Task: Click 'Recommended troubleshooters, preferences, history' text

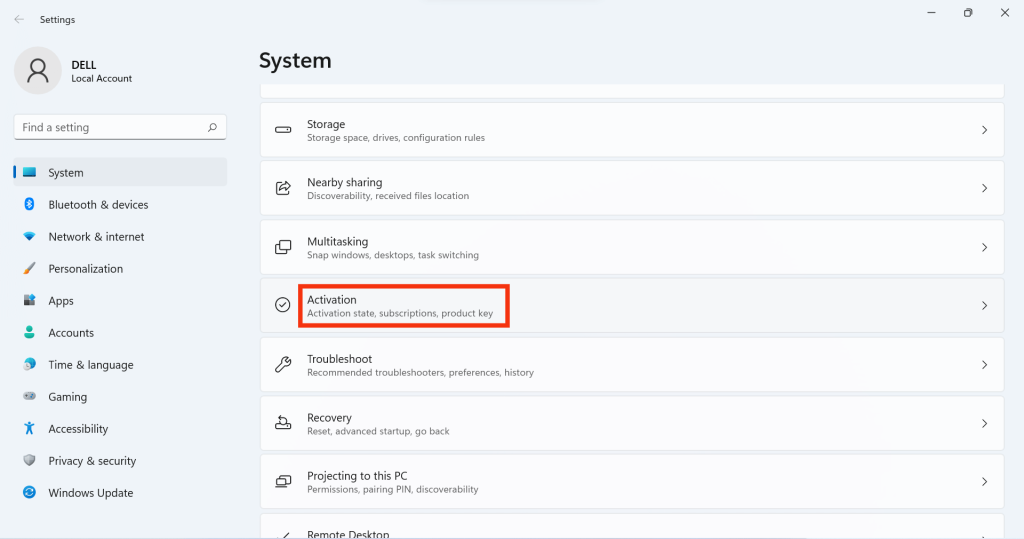Action: (x=421, y=372)
